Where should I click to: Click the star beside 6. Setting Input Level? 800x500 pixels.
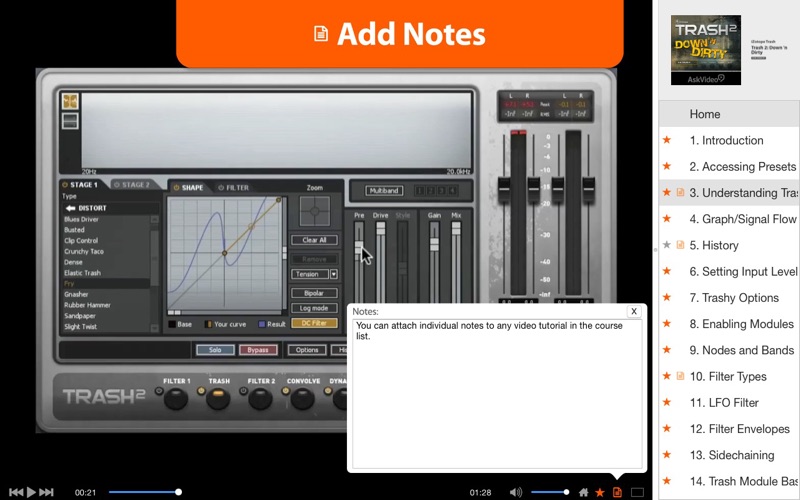(x=667, y=271)
